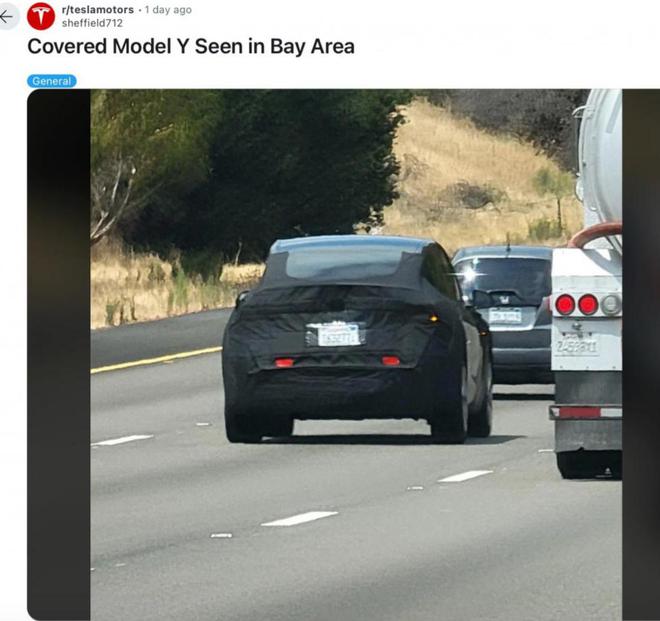Filter by the blue General flair
Screen dimensions: 660x621
click(x=52, y=81)
